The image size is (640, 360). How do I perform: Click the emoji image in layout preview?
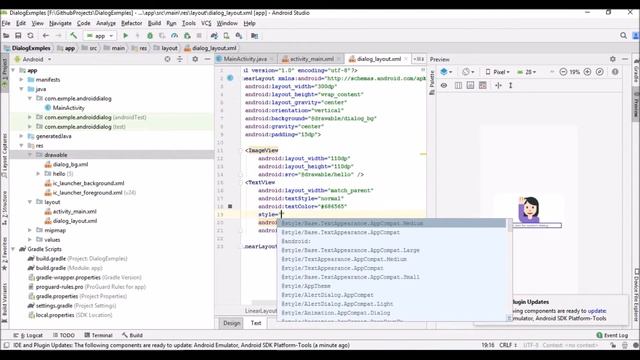coord(529,209)
